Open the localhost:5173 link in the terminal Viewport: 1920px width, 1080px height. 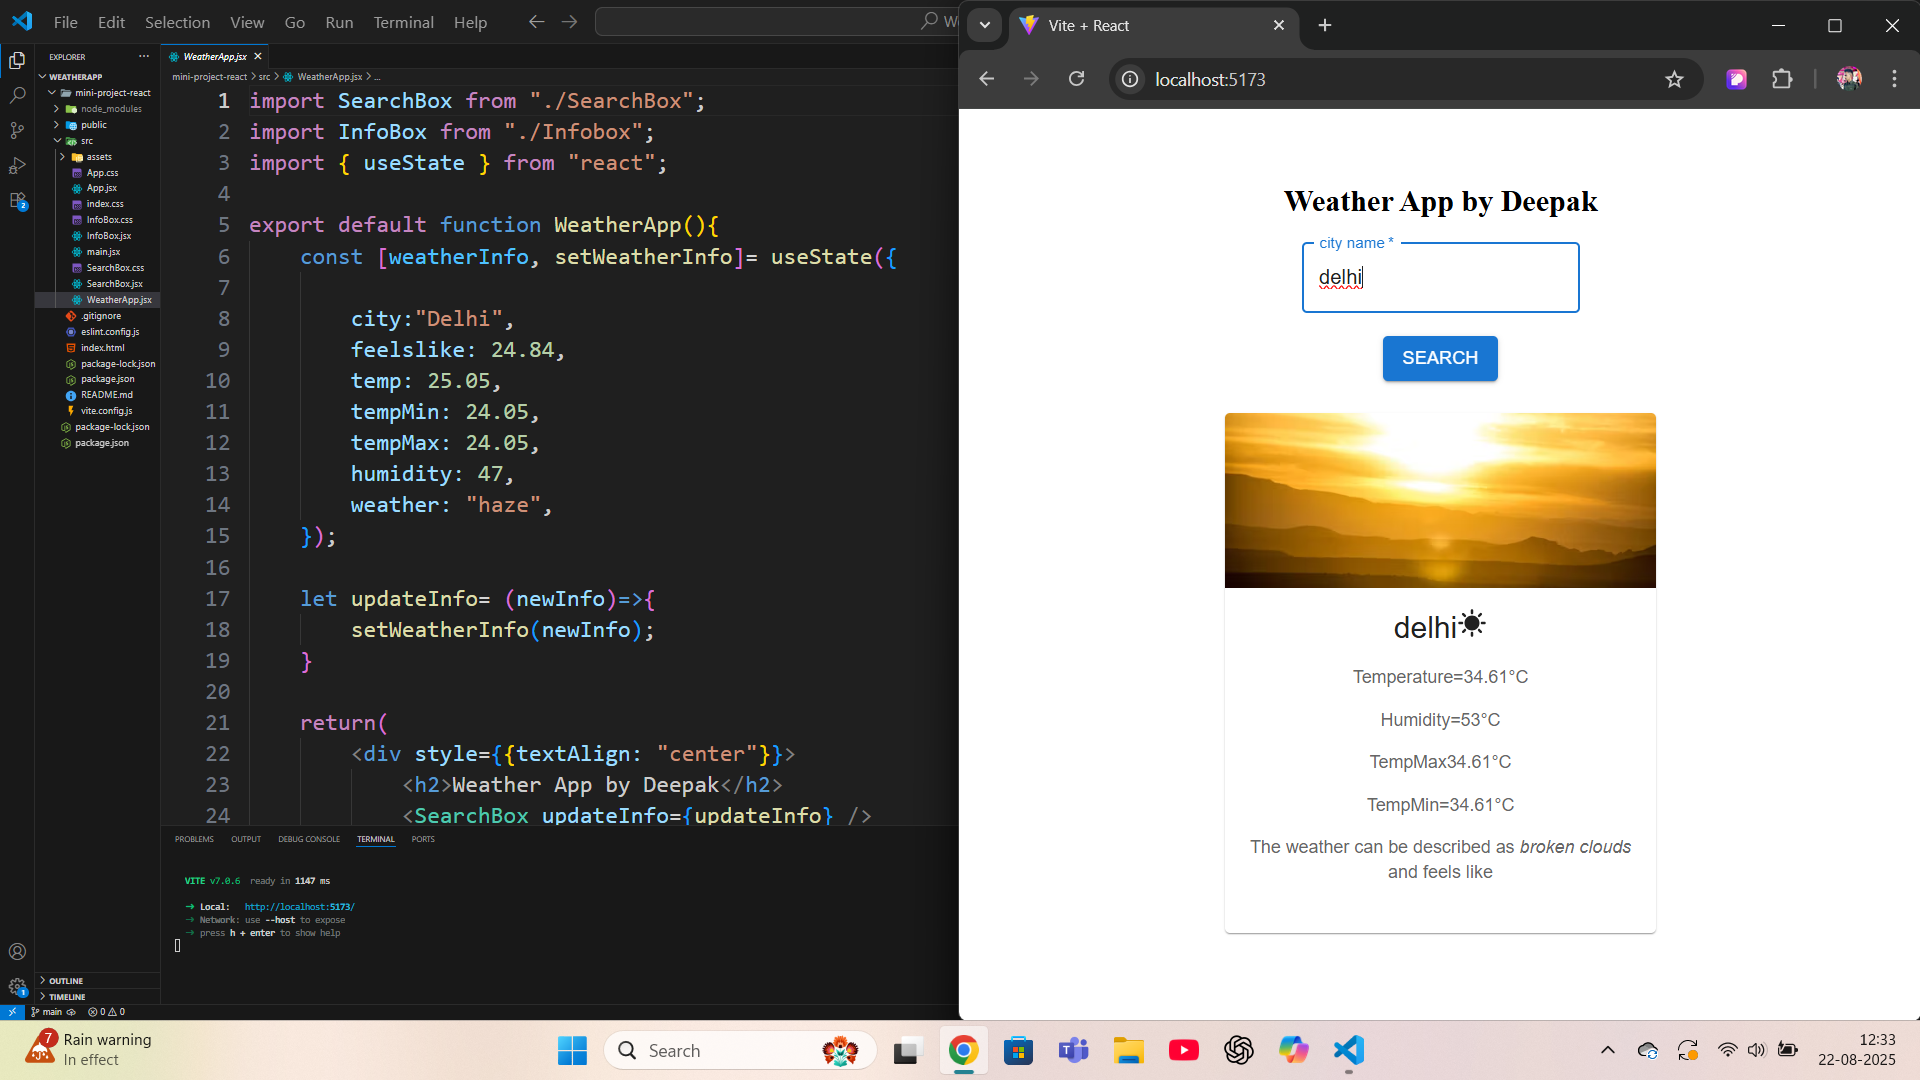pos(299,907)
